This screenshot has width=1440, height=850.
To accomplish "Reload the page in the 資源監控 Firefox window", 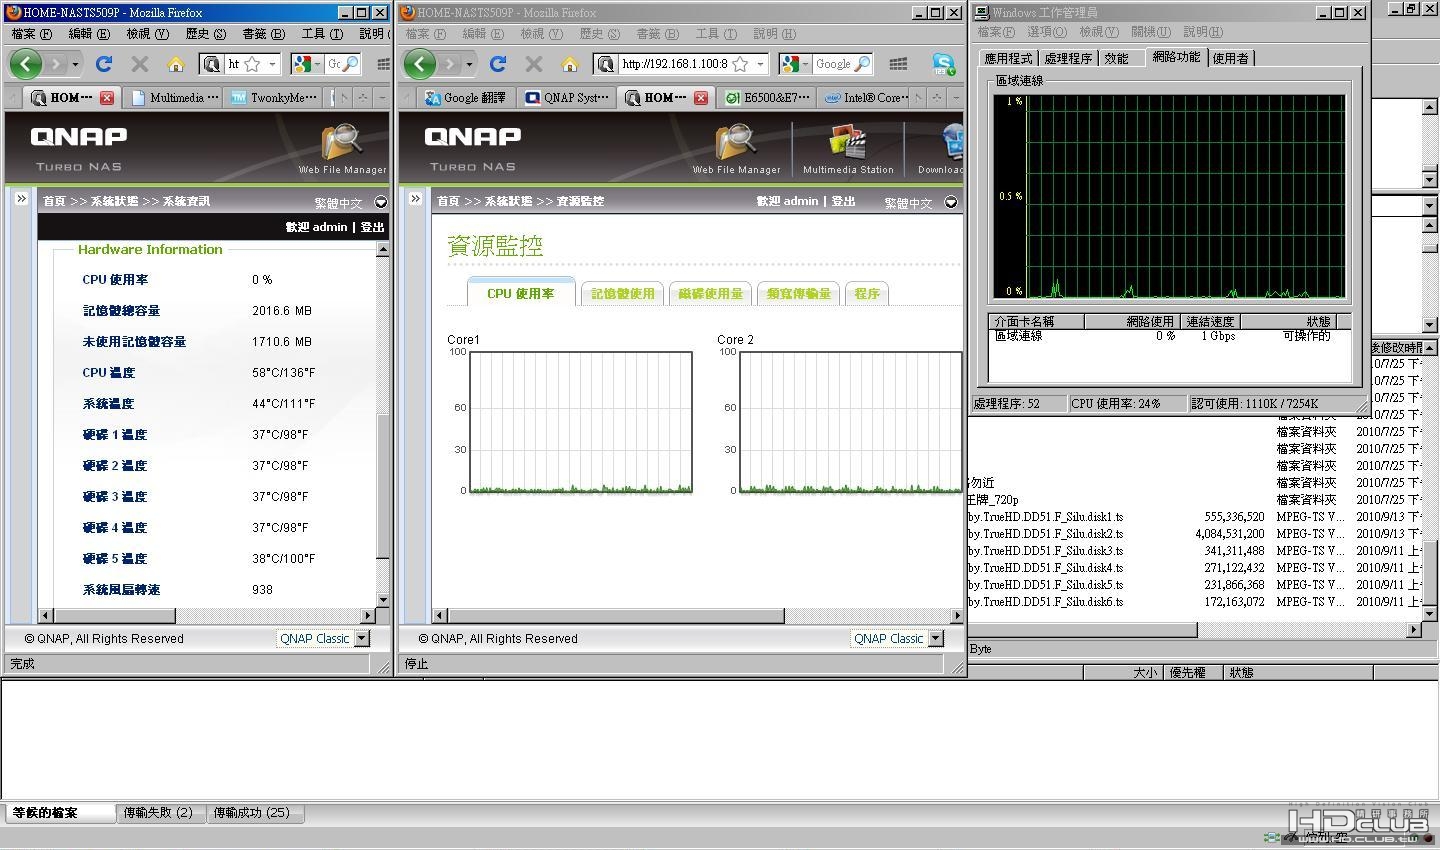I will 497,64.
